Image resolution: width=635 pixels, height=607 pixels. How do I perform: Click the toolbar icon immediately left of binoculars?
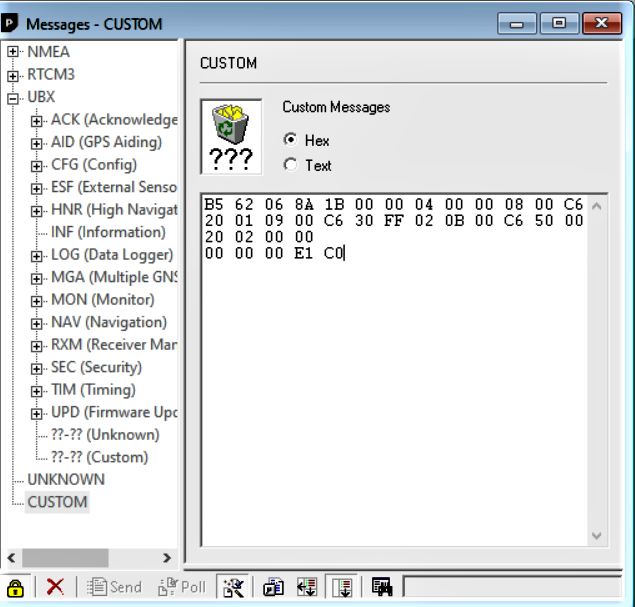click(x=341, y=587)
